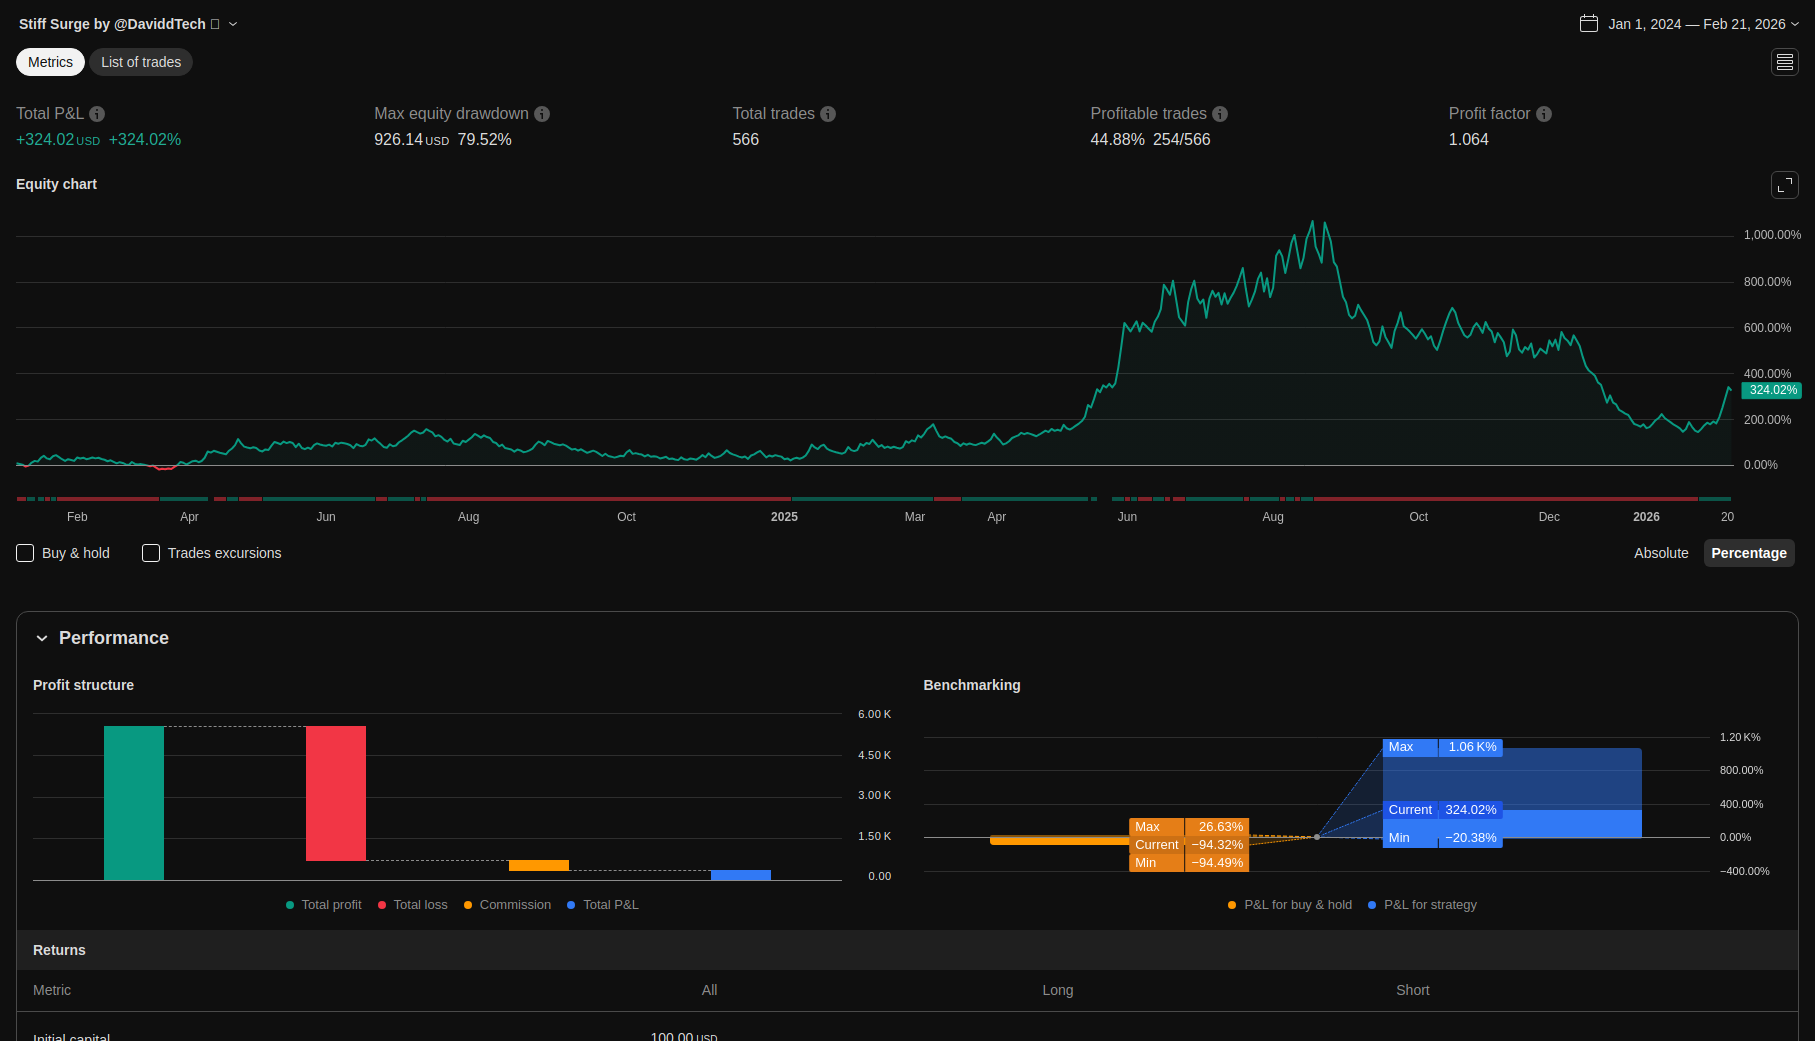This screenshot has height=1041, width=1815.
Task: Select the Percentage chart mode
Action: [x=1748, y=553]
